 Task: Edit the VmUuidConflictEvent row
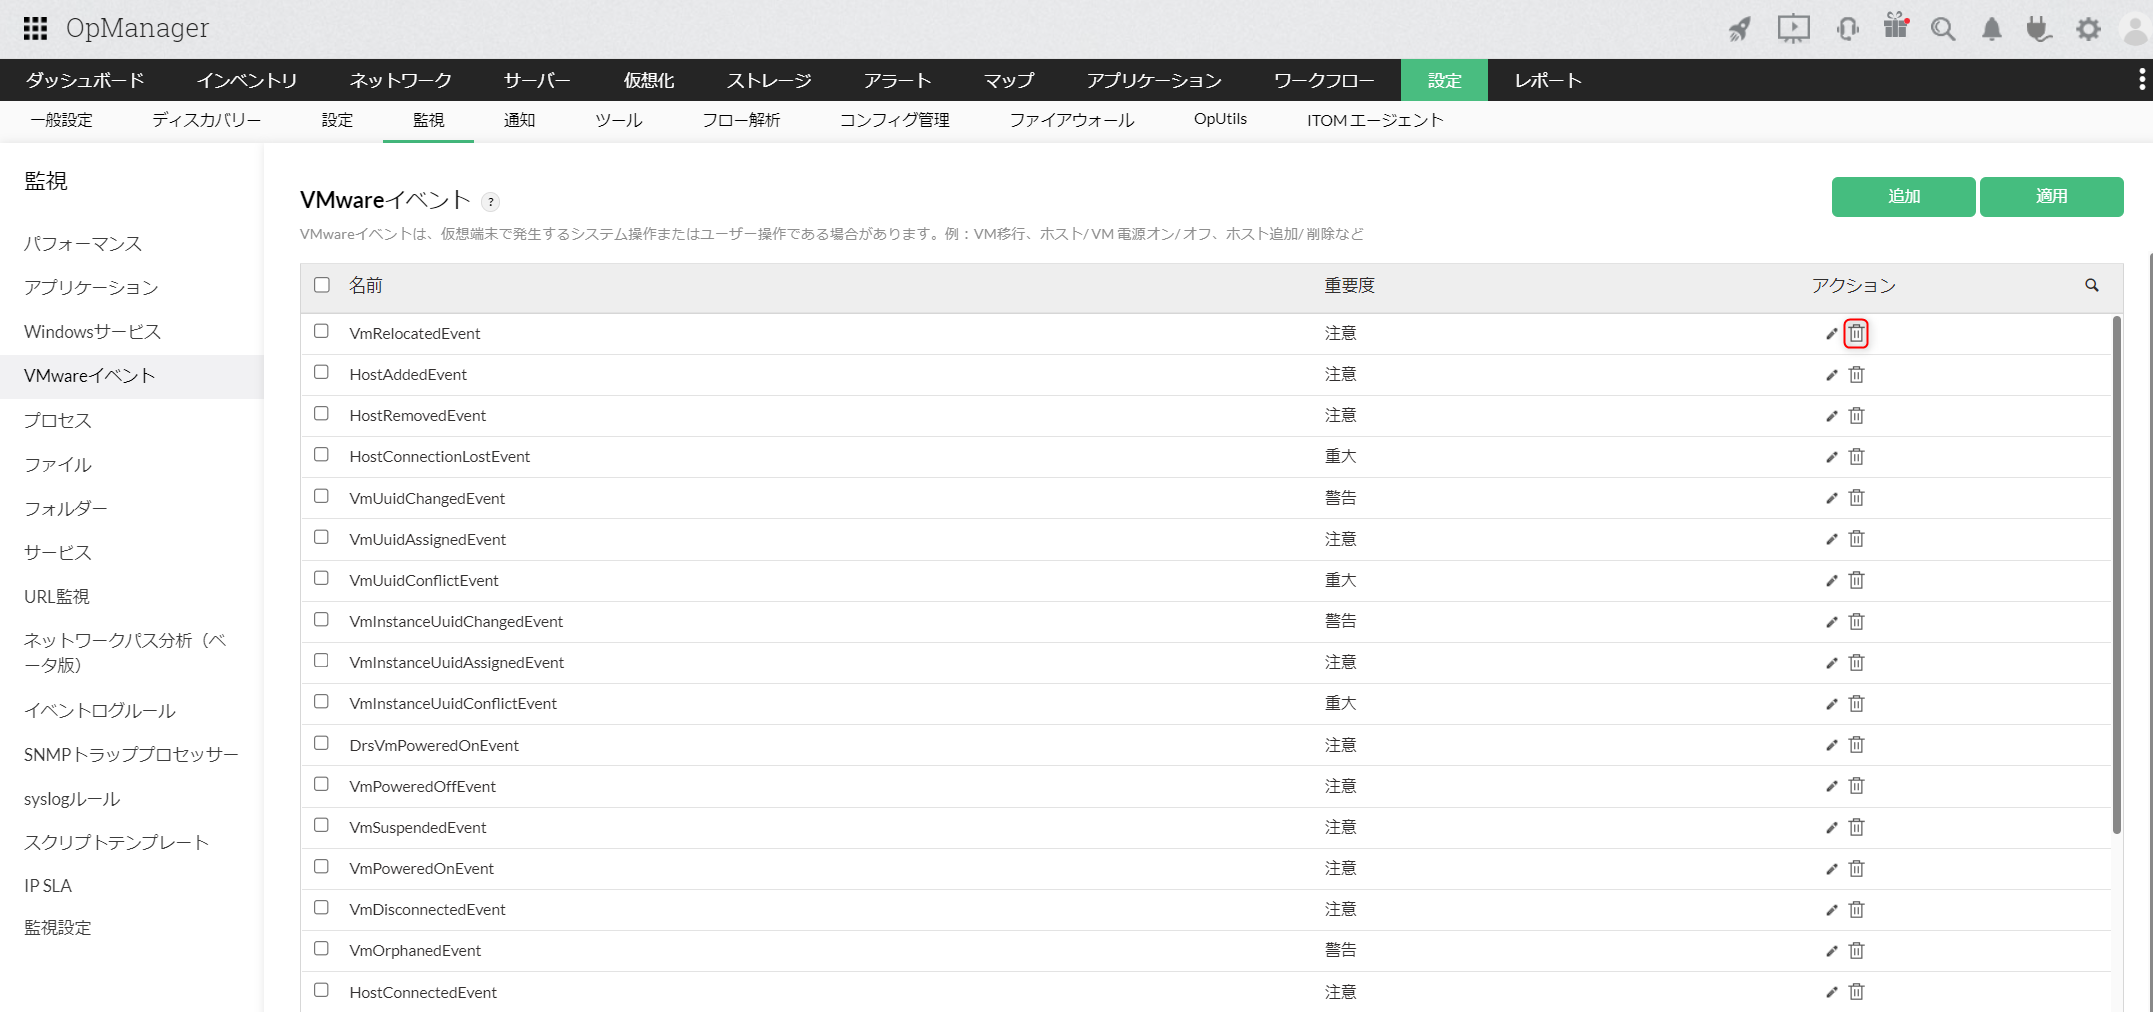coord(1831,581)
